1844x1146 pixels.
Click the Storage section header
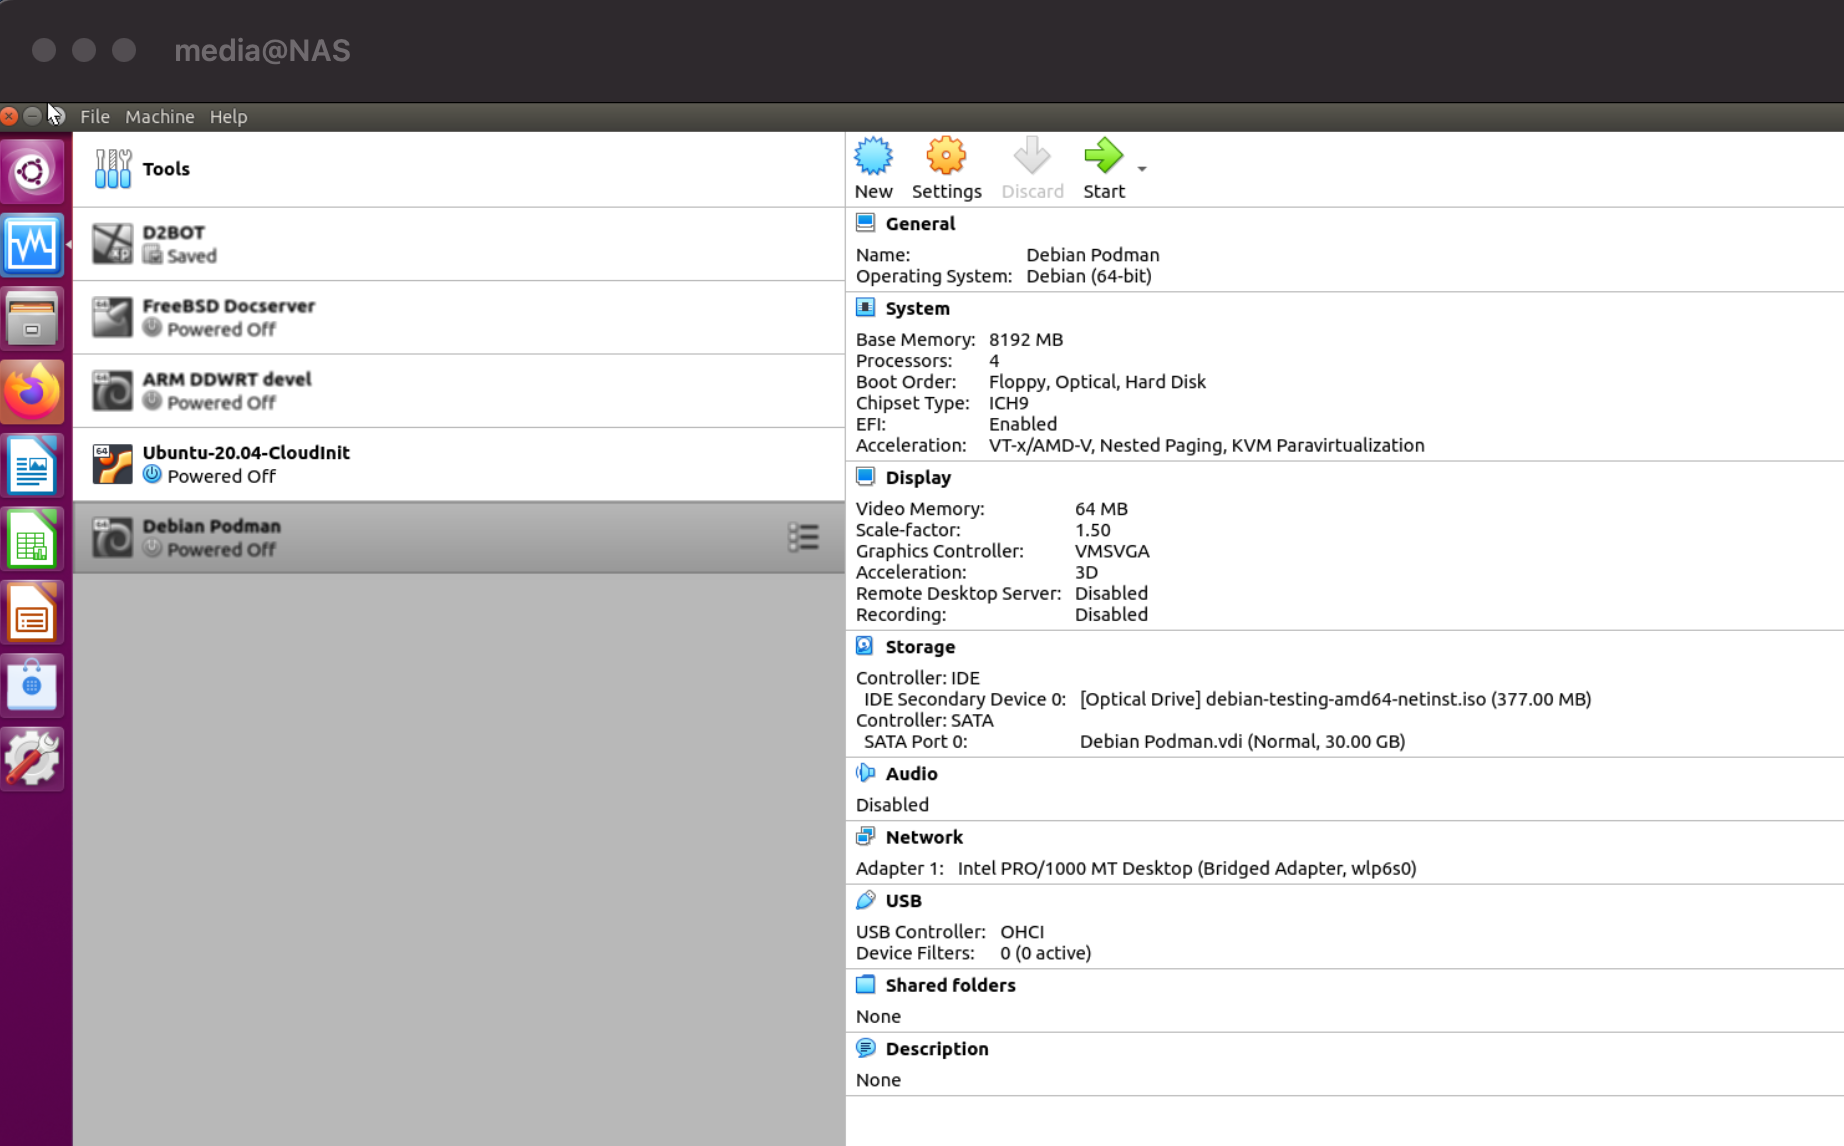coord(920,647)
